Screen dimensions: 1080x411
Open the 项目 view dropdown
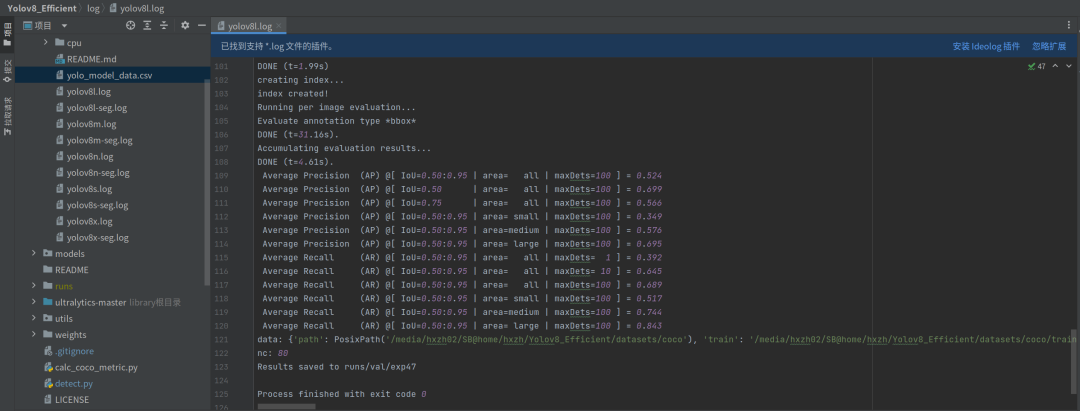[x=65, y=25]
